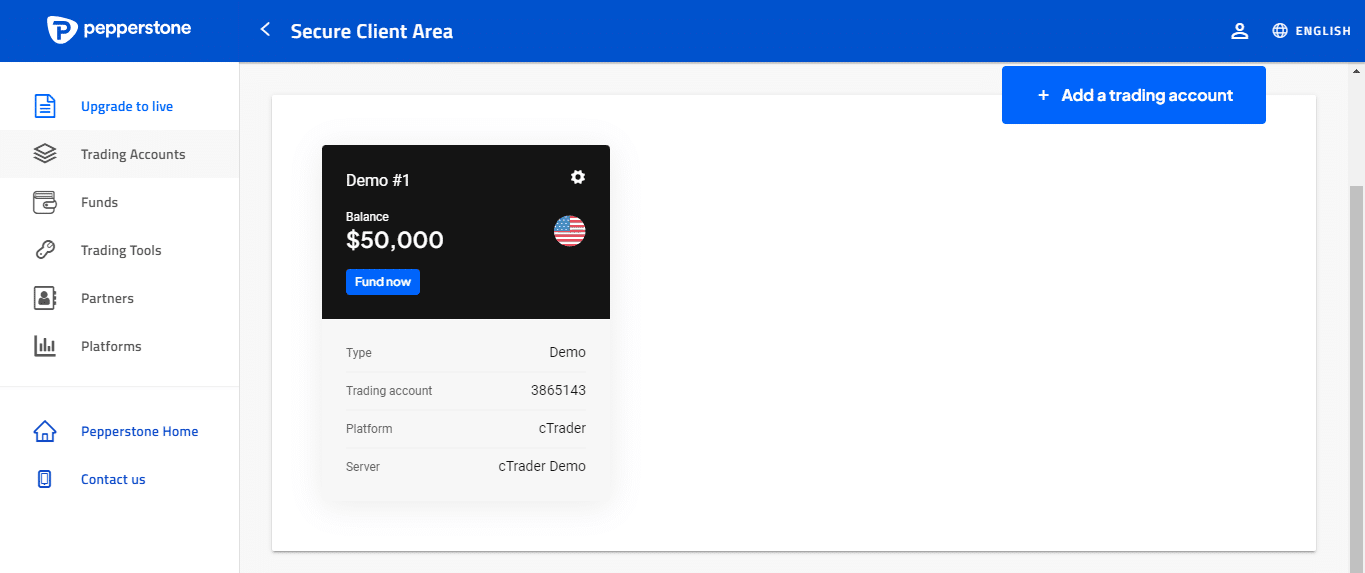Screen dimensions: 1365x573
Task: Click the Funds wallet icon
Action: coord(45,202)
